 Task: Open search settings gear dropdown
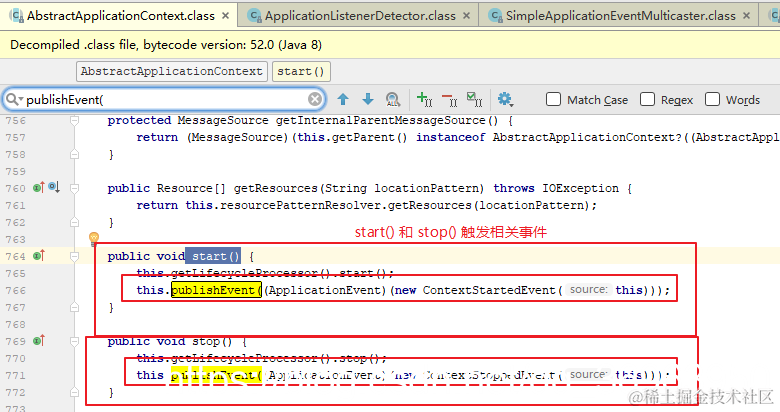click(x=505, y=100)
